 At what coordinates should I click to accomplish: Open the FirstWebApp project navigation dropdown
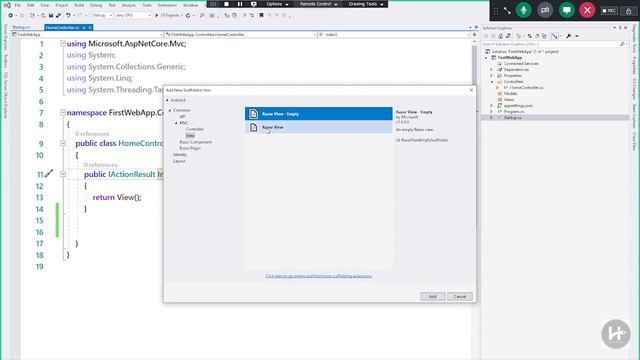pos(87,35)
